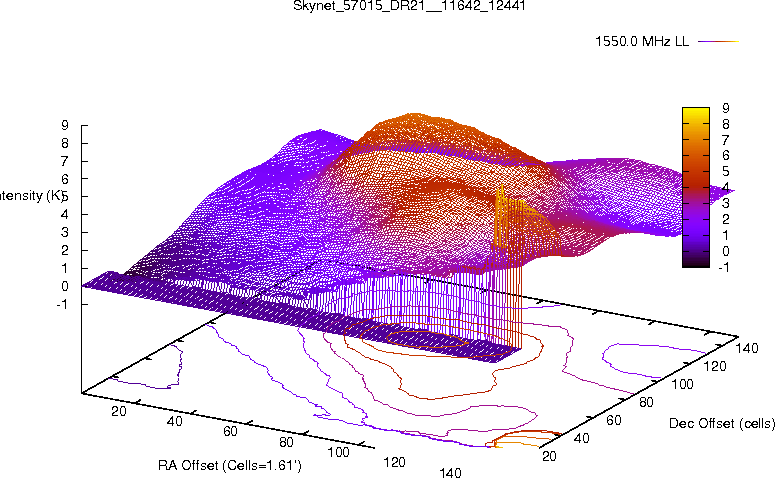Pick tick 20 on the Dec Offset axis
The width and height of the screenshot is (775, 478).
tap(549, 456)
